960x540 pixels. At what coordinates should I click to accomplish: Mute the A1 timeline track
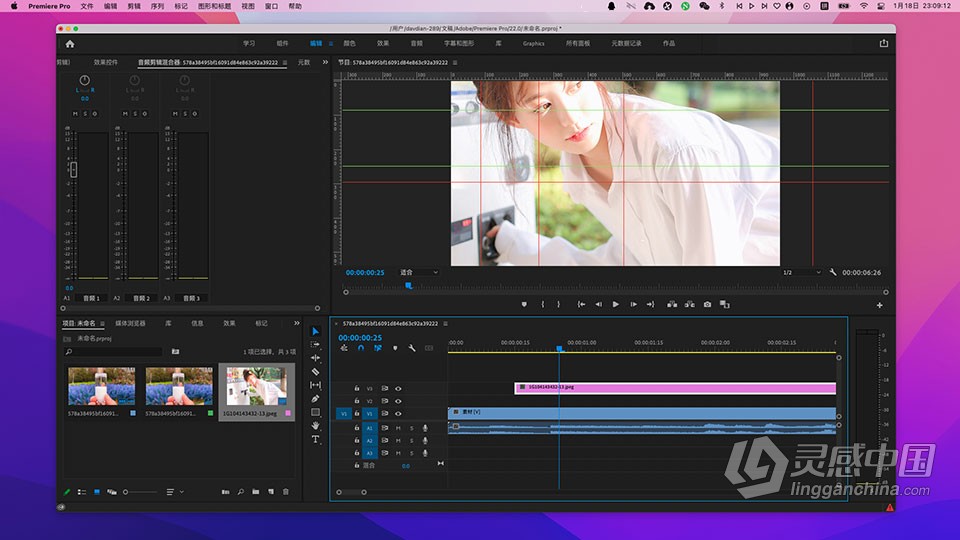(x=398, y=428)
